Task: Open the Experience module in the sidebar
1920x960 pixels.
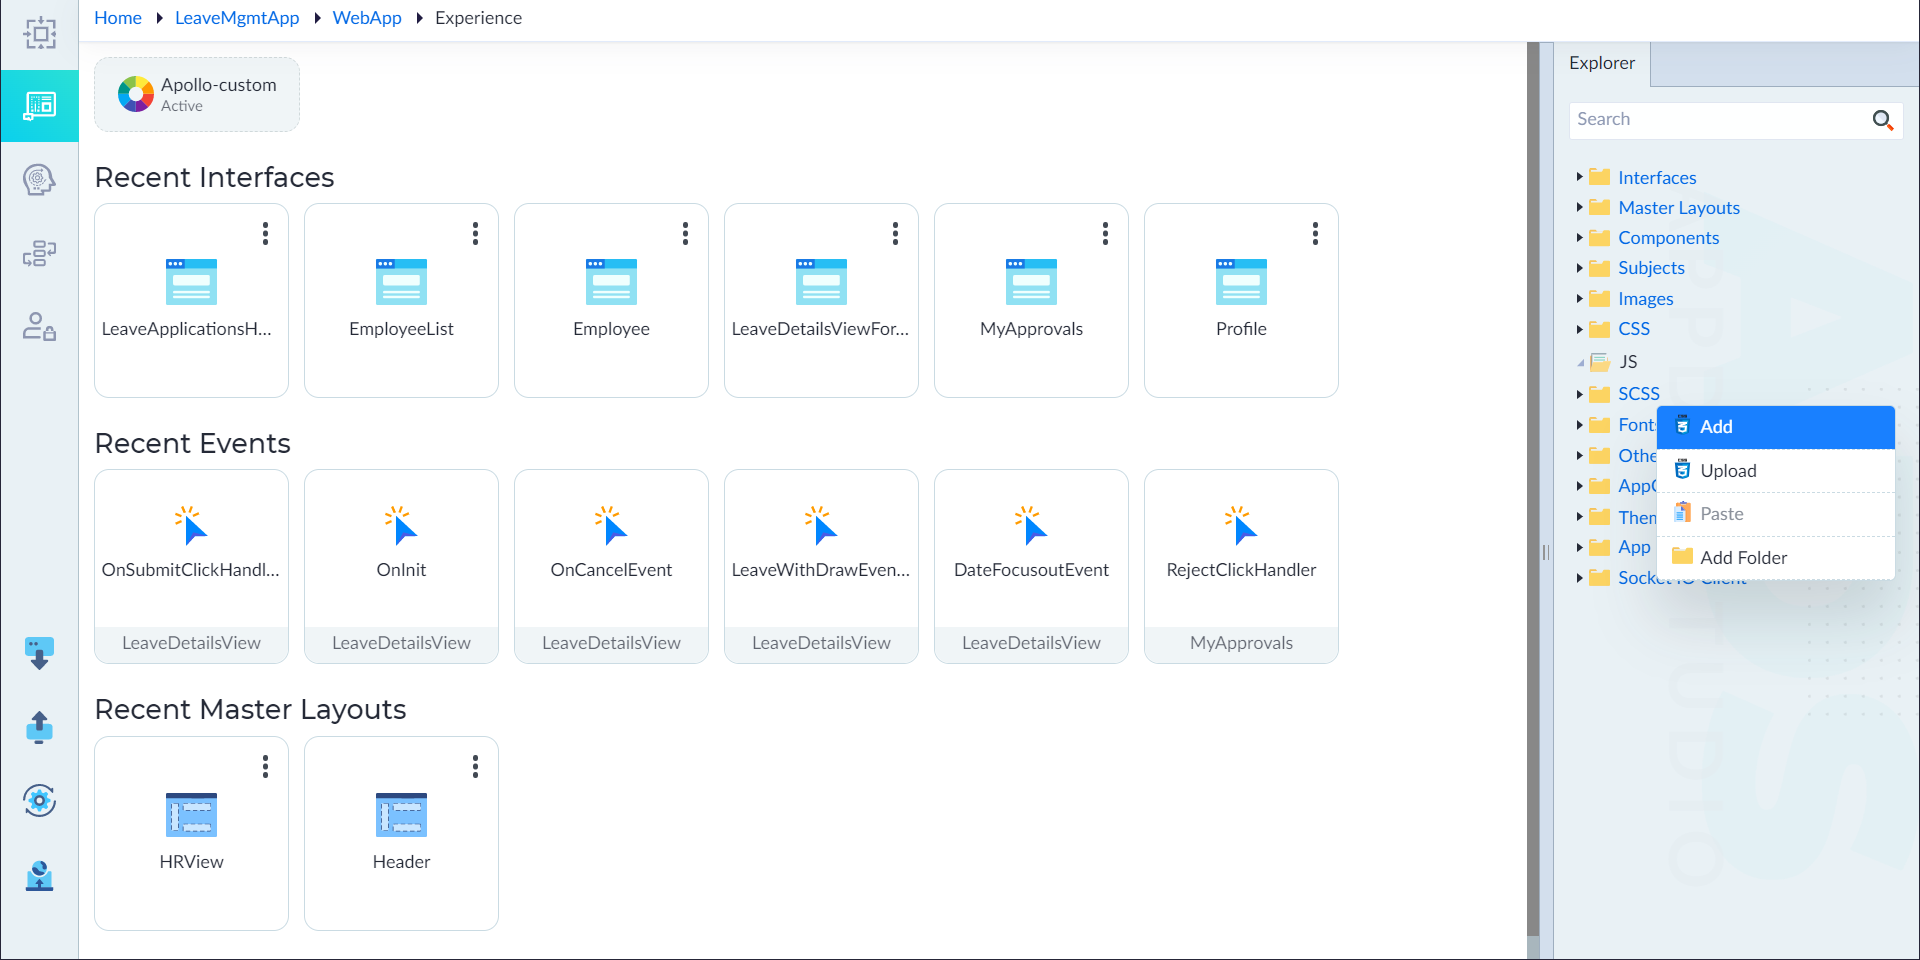Action: point(39,106)
